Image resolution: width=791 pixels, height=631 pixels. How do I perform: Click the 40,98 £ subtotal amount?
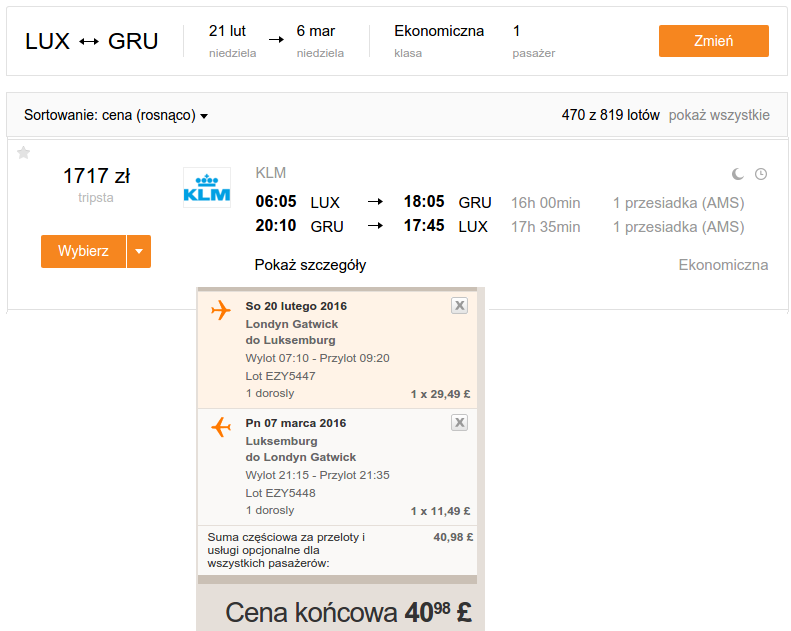pos(453,537)
